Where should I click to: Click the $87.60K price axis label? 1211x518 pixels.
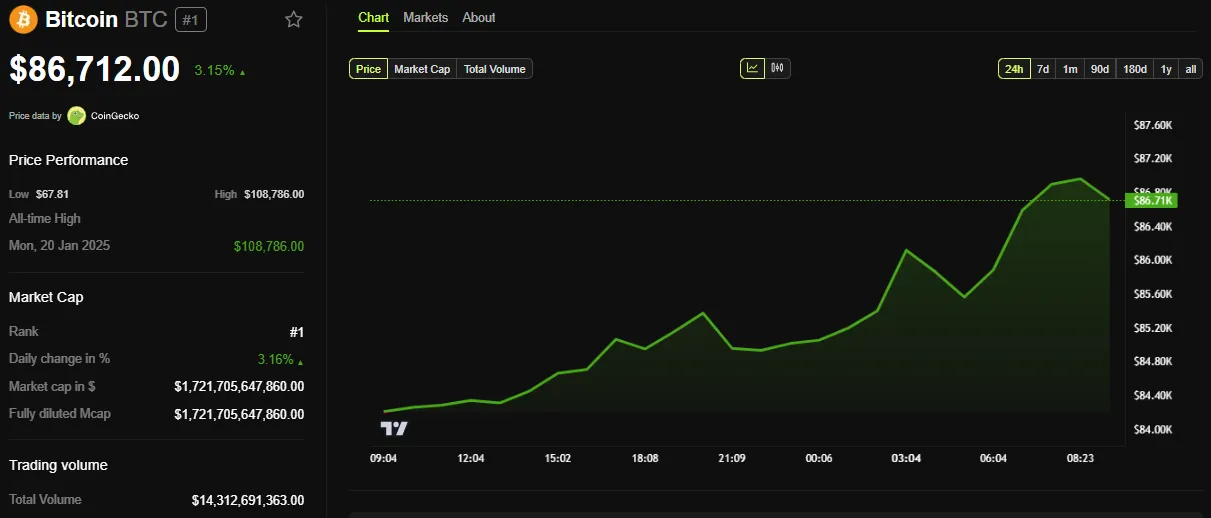[1152, 125]
